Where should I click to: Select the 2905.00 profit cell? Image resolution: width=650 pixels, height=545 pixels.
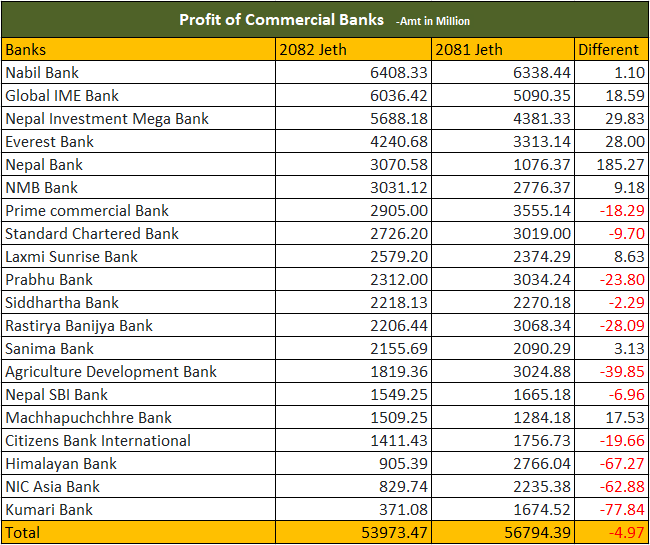[354, 211]
